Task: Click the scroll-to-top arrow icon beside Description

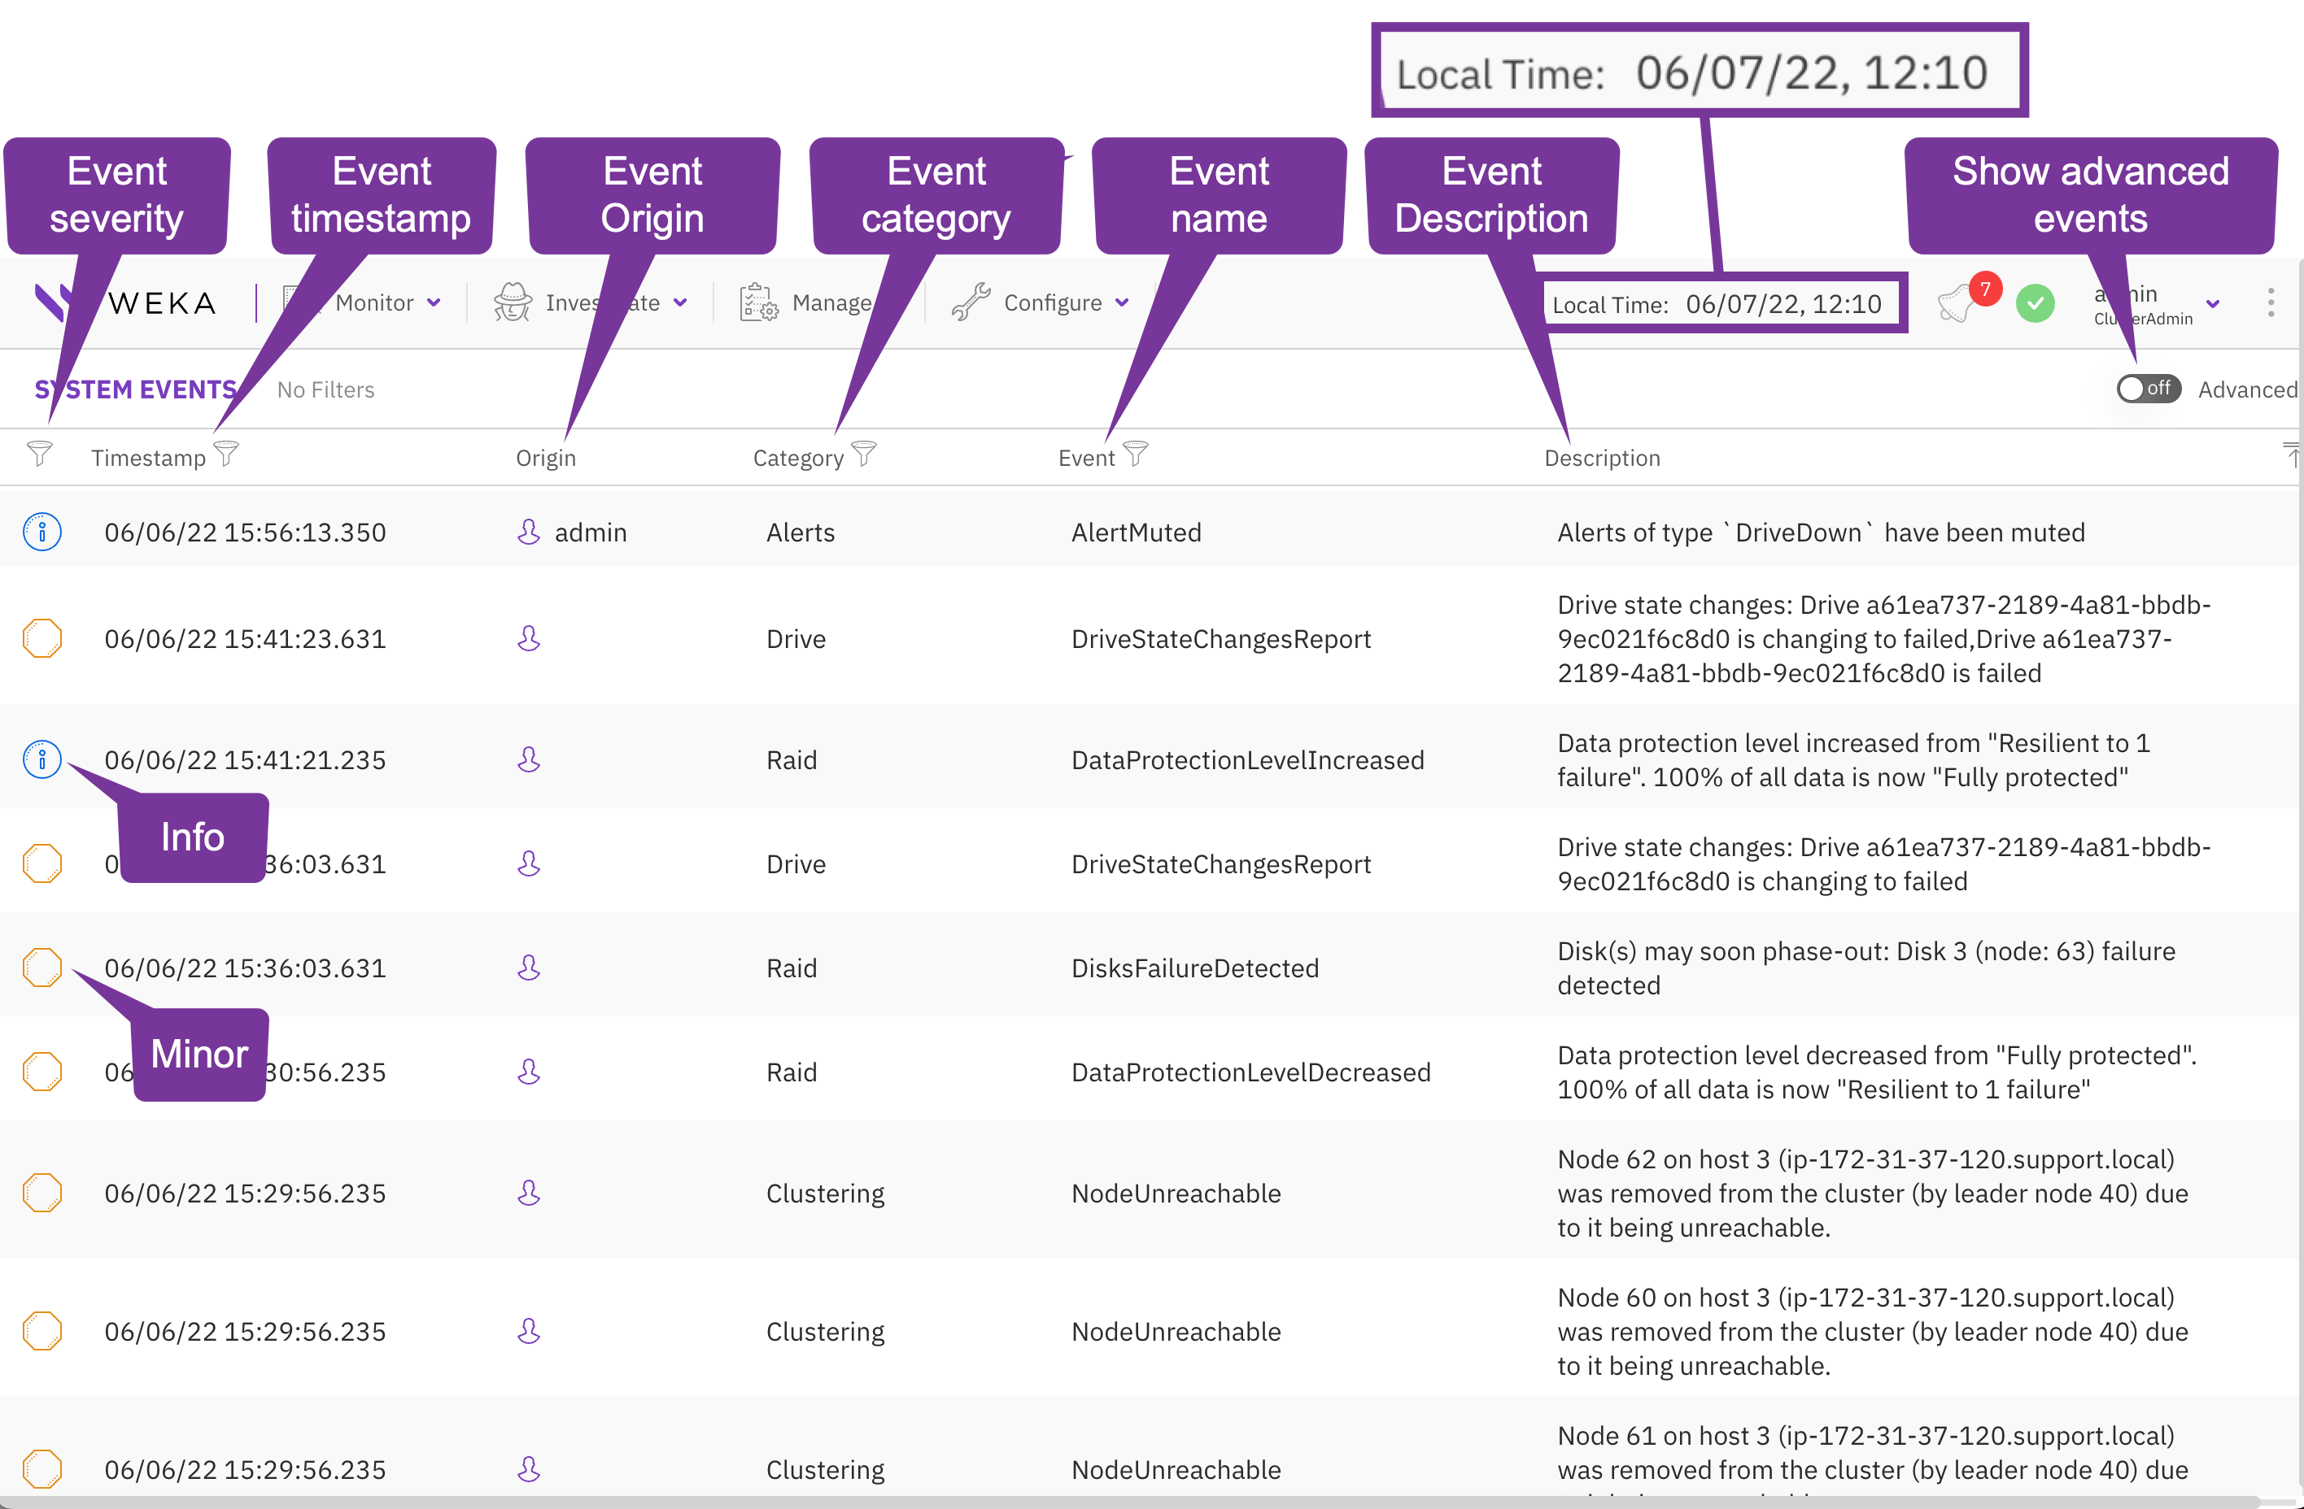Action: (x=2291, y=455)
